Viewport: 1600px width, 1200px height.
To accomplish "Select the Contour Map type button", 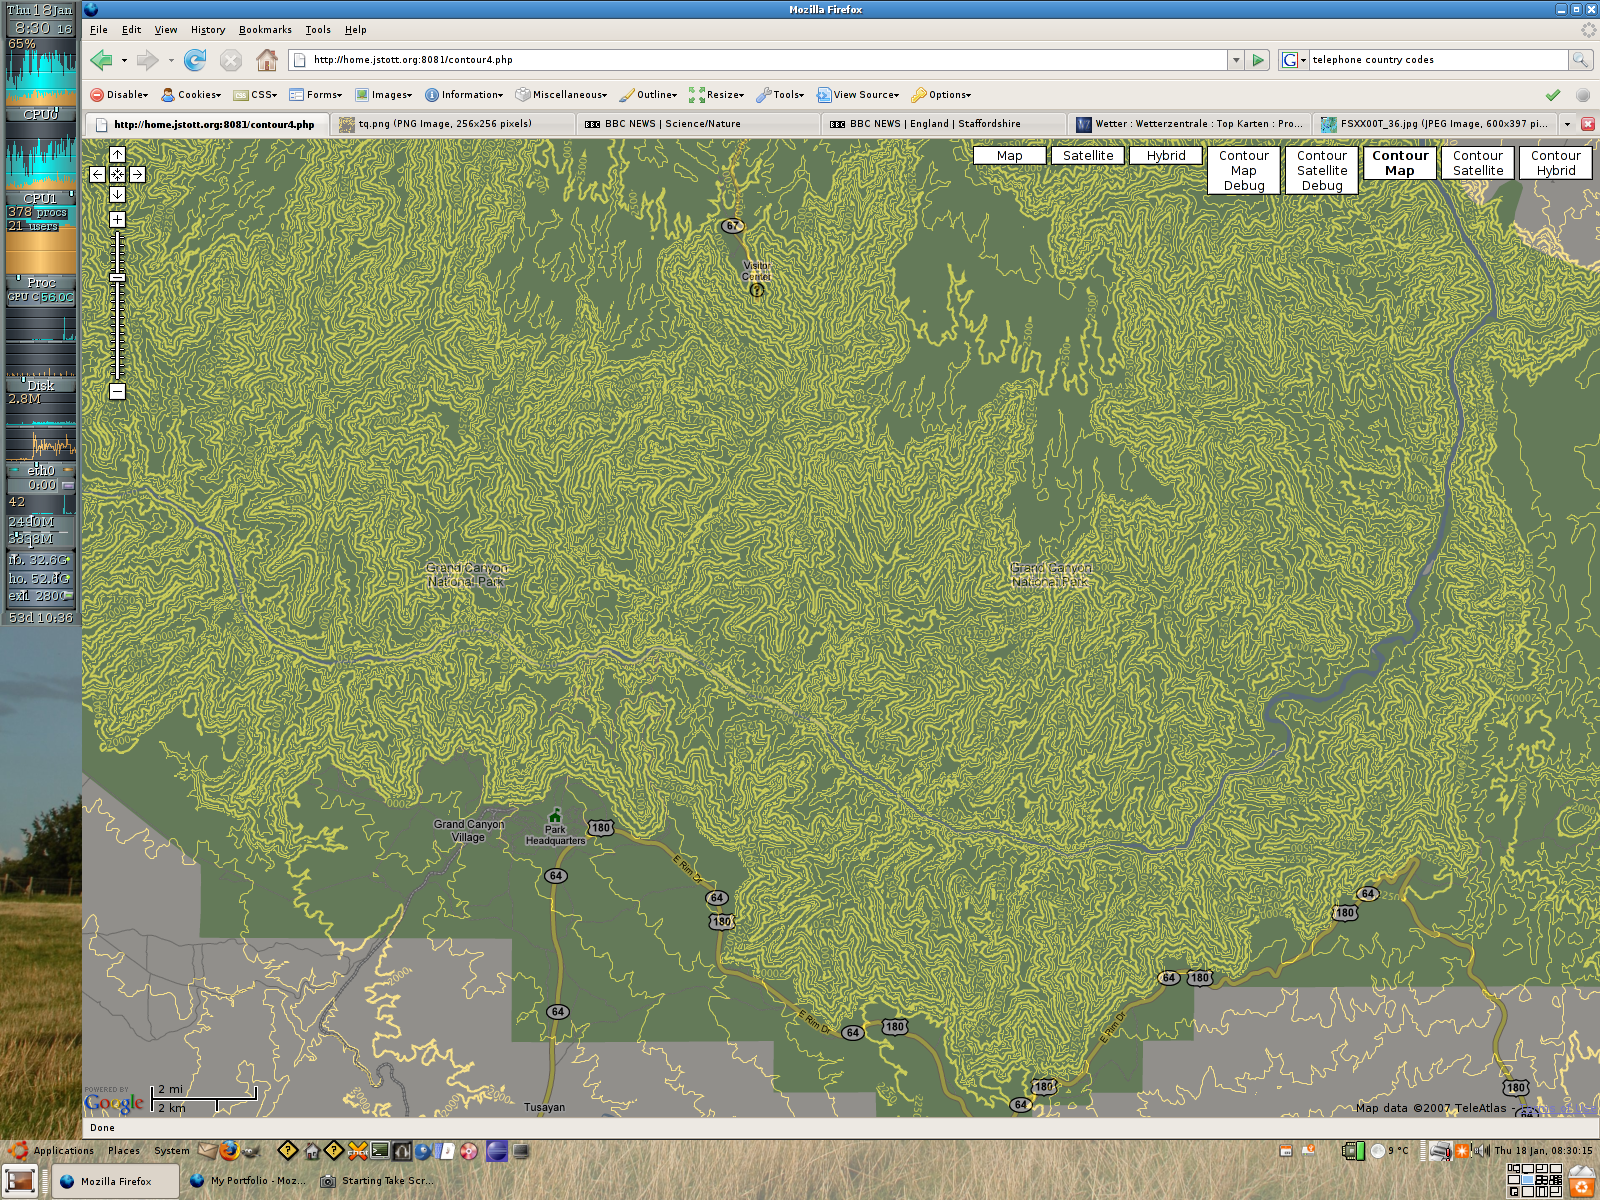I will (x=1400, y=163).
